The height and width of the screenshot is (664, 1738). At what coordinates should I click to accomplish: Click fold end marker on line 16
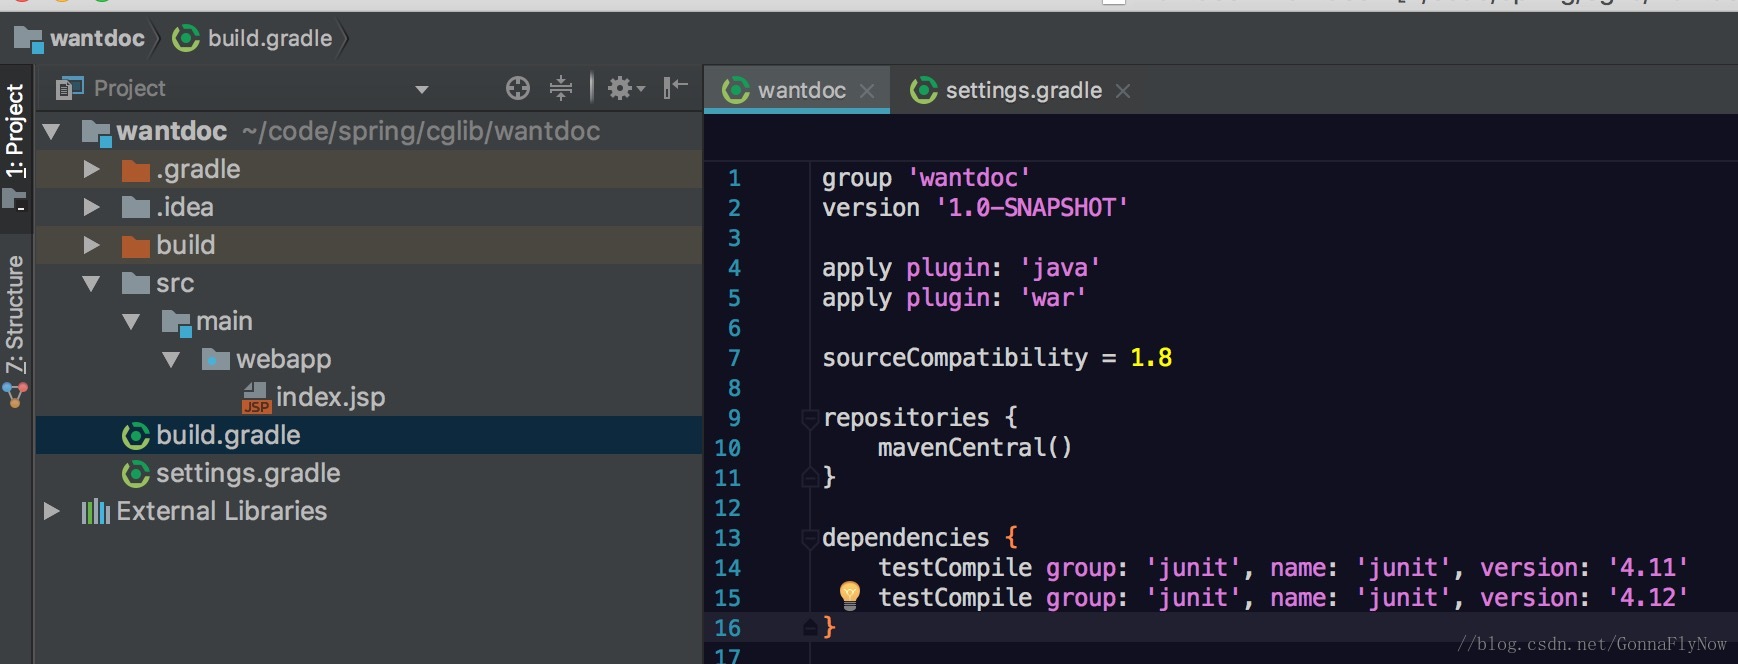810,627
